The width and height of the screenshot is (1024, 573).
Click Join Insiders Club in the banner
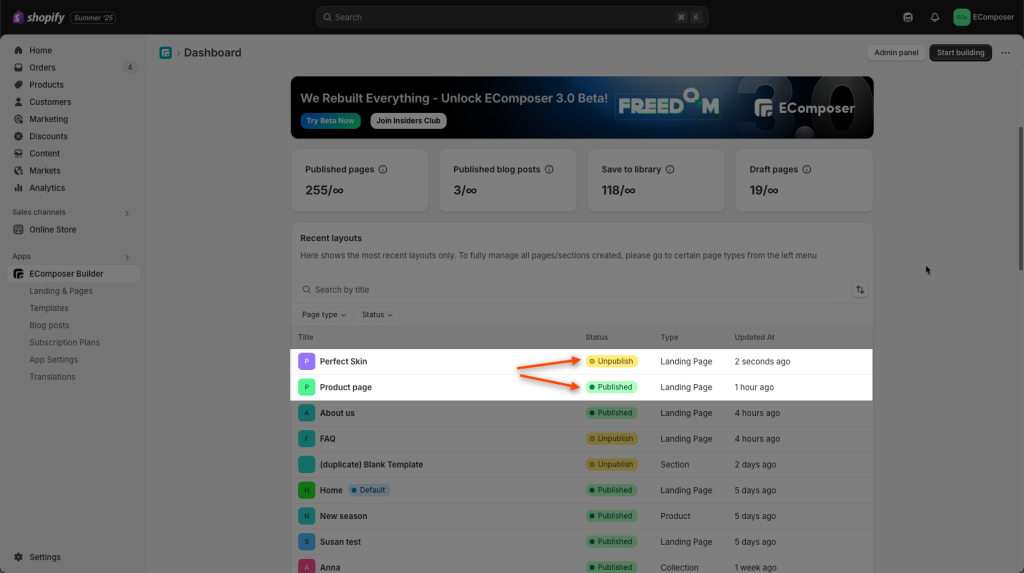(x=408, y=121)
